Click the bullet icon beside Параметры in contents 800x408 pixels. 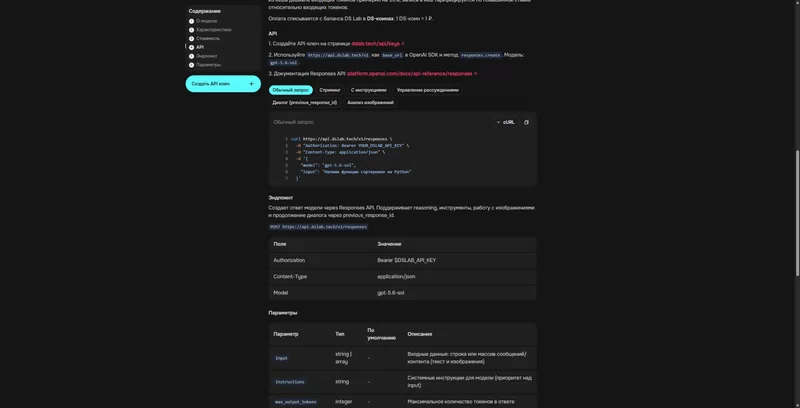[191, 65]
